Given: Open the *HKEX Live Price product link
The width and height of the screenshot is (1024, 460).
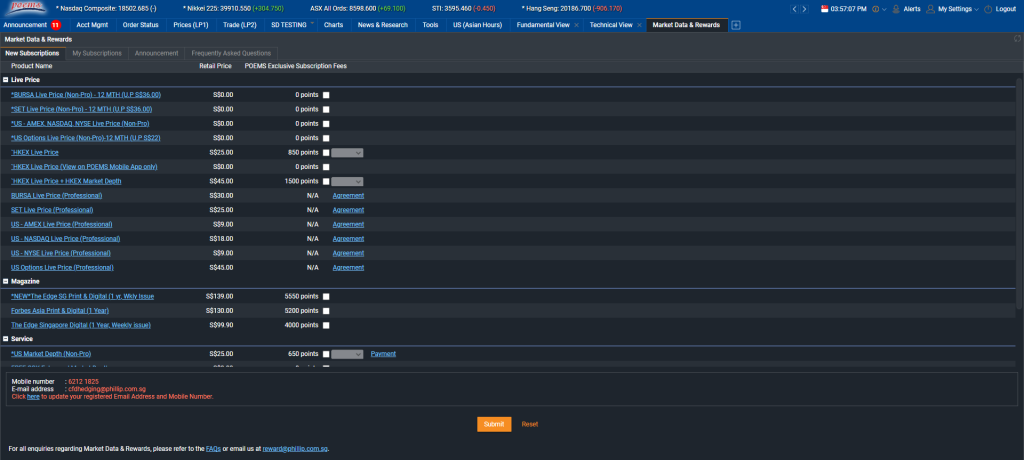Looking at the screenshot, I should pyautogui.click(x=35, y=152).
